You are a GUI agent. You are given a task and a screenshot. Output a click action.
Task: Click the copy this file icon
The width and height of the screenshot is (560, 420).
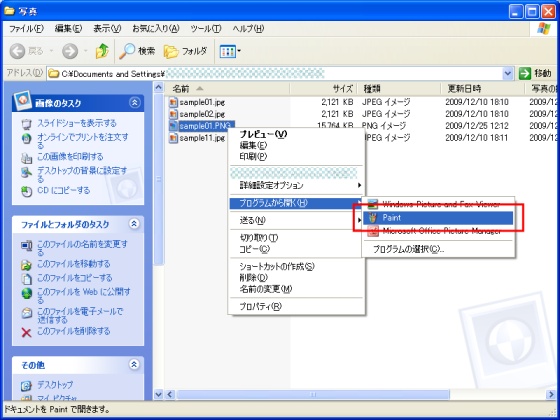(27, 279)
